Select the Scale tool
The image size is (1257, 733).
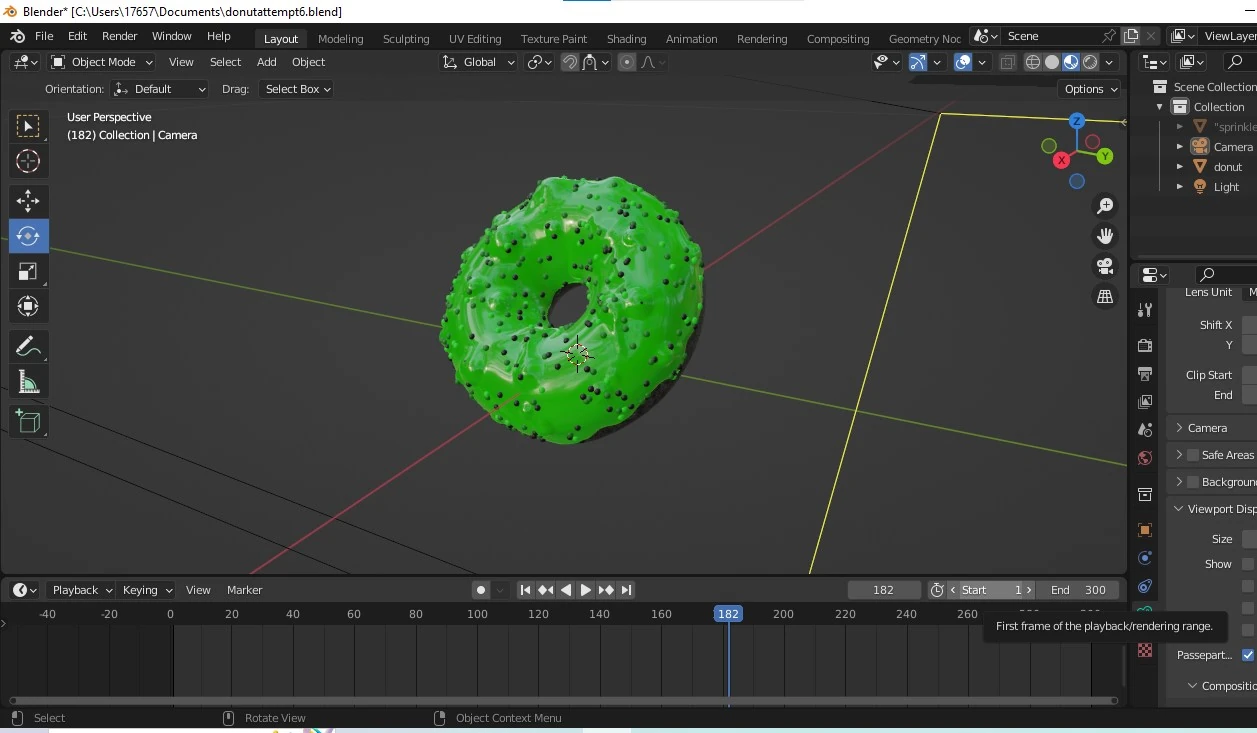[x=28, y=271]
